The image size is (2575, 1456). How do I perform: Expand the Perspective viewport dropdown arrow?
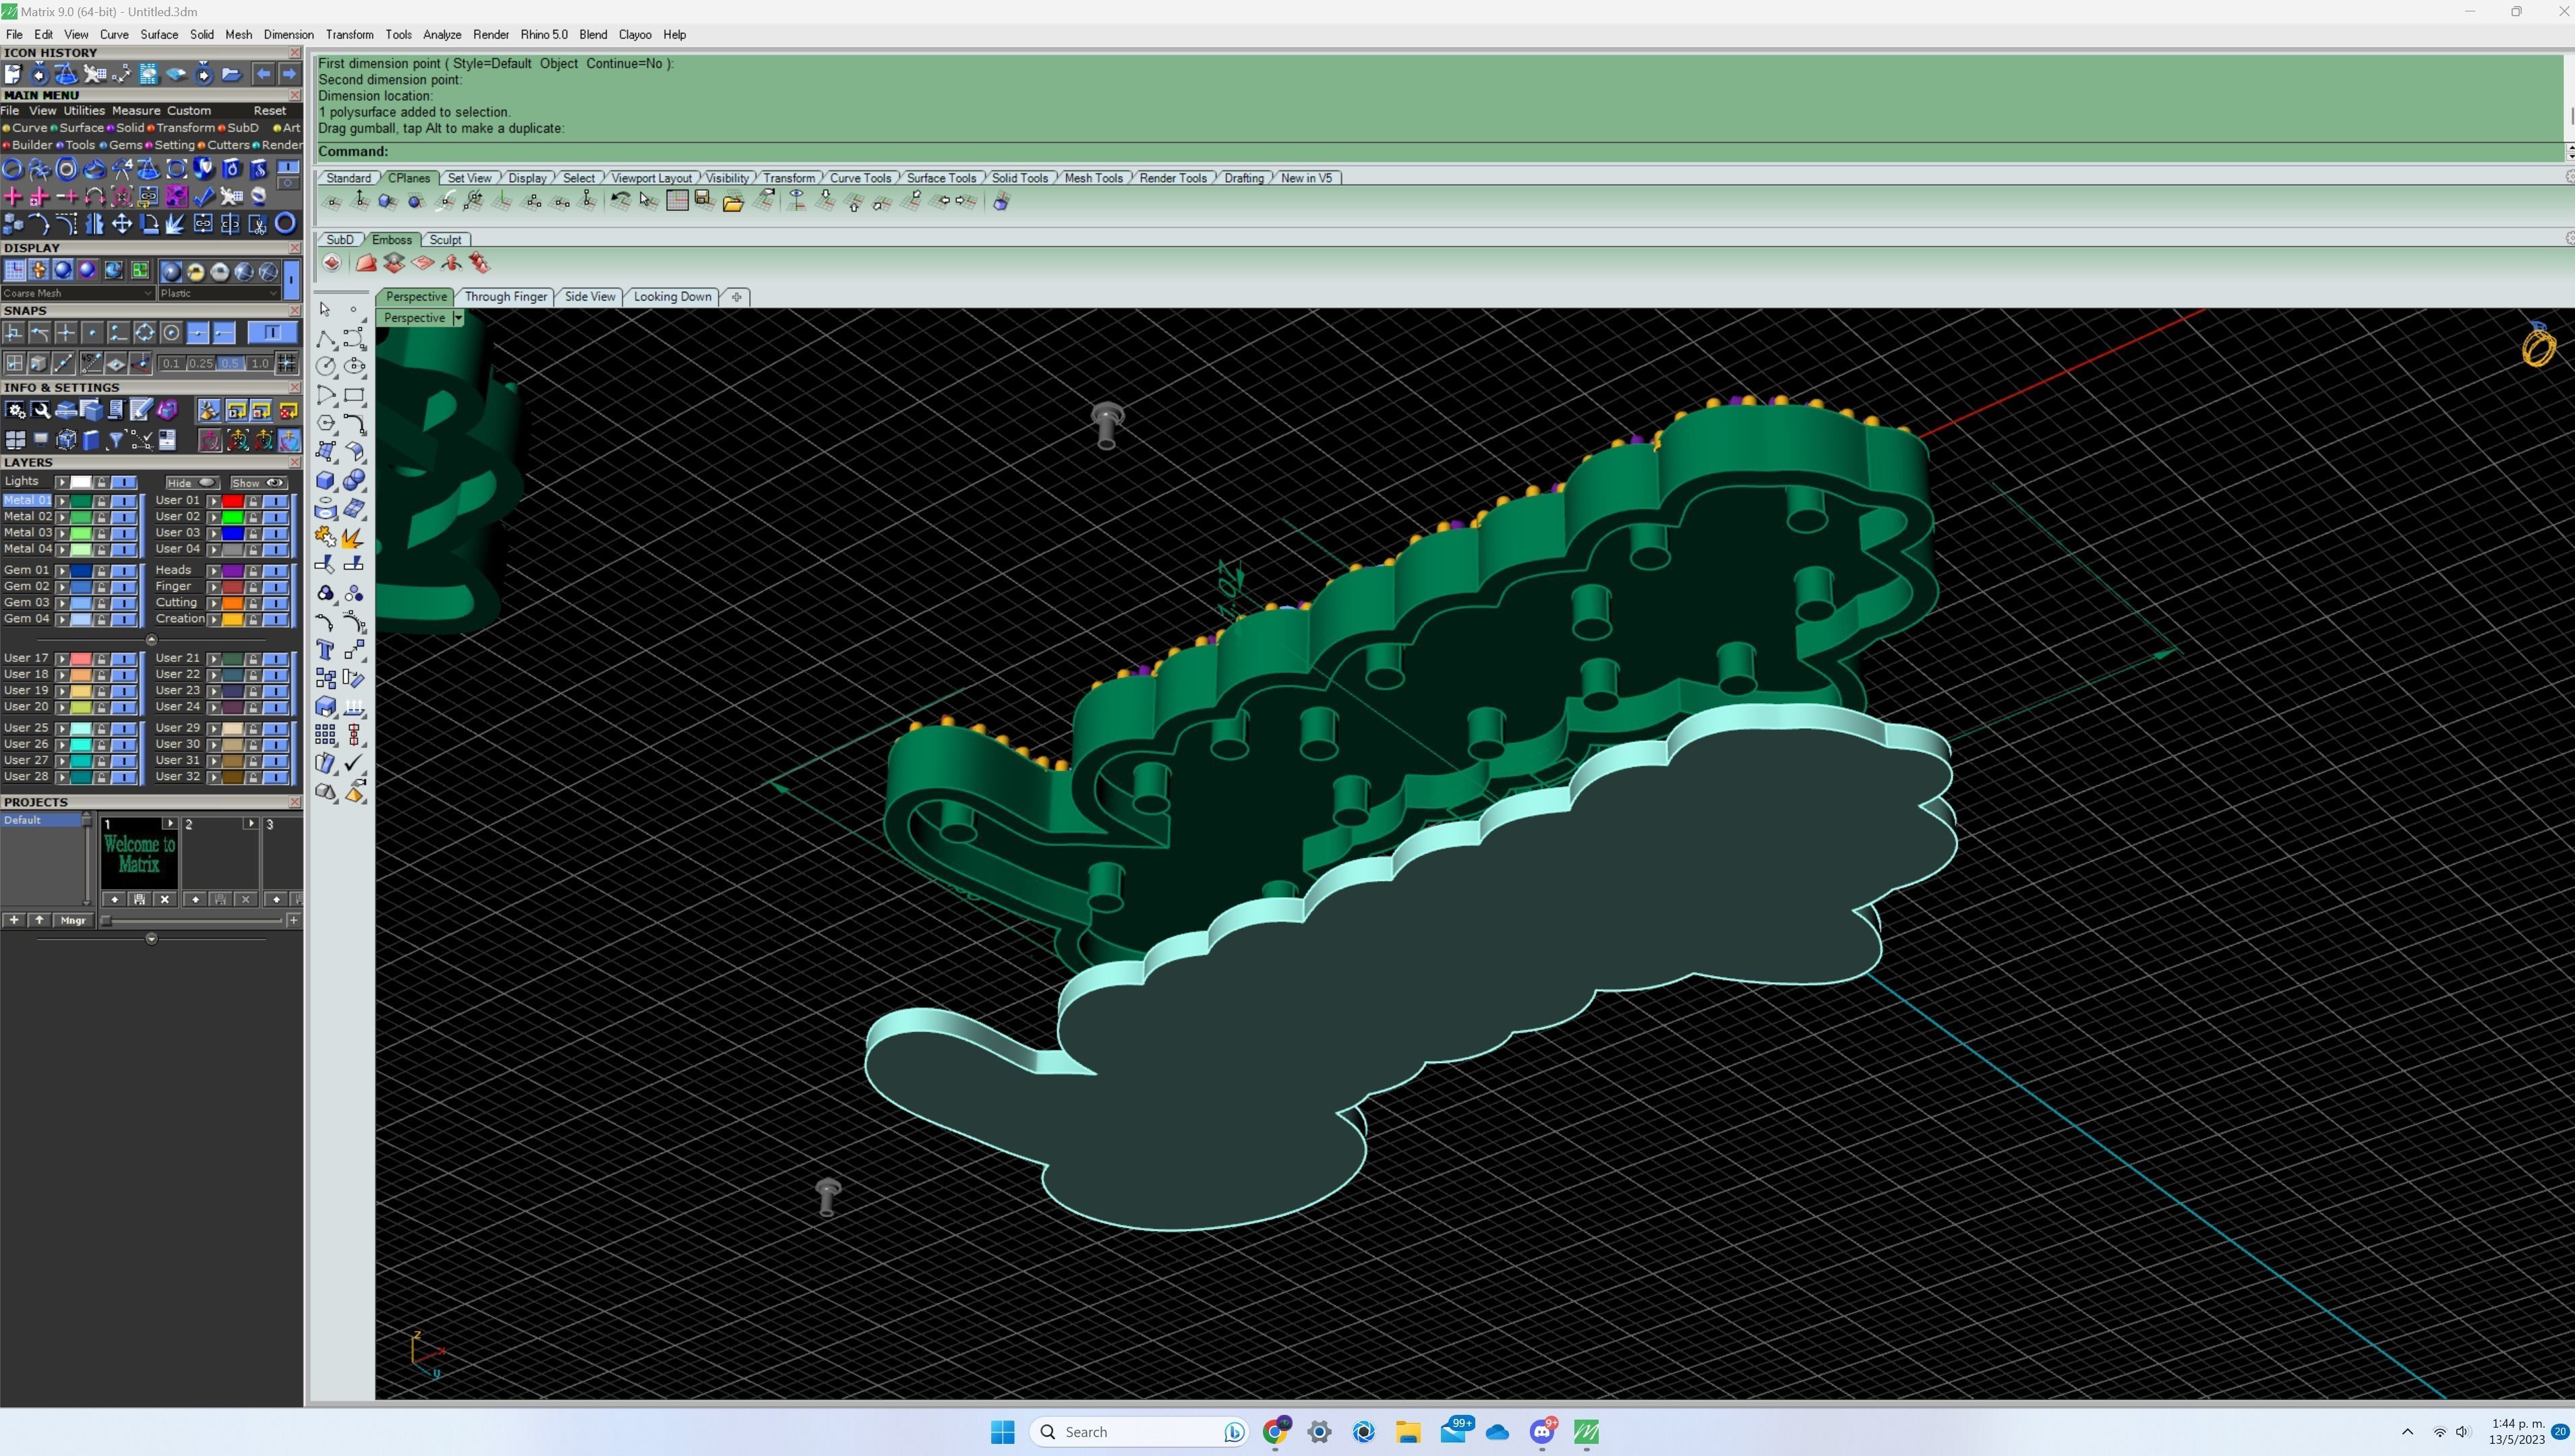(458, 318)
